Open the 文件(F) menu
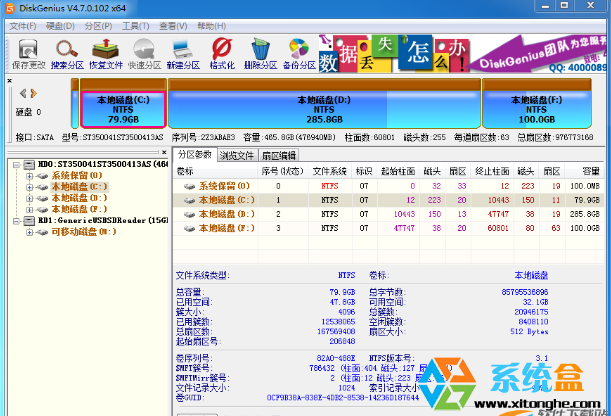 point(22,24)
